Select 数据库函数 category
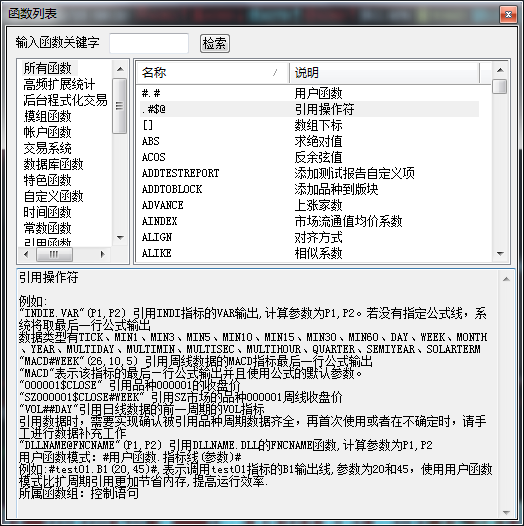 point(53,164)
